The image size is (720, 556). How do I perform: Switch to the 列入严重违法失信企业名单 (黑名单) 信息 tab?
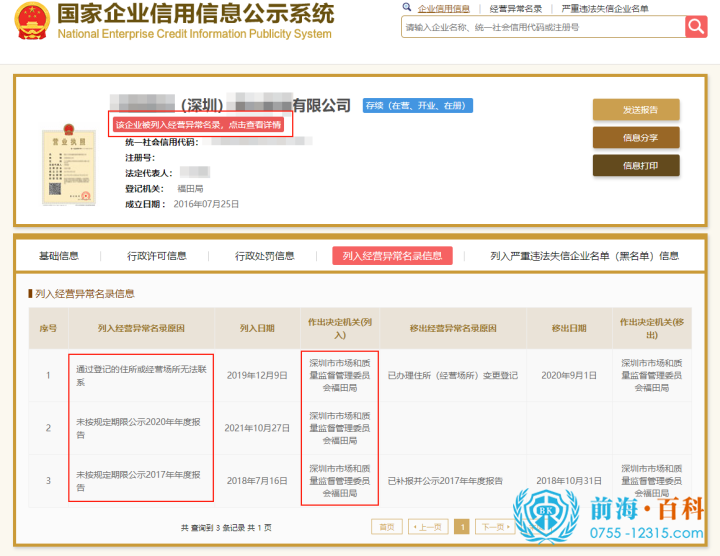(584, 256)
